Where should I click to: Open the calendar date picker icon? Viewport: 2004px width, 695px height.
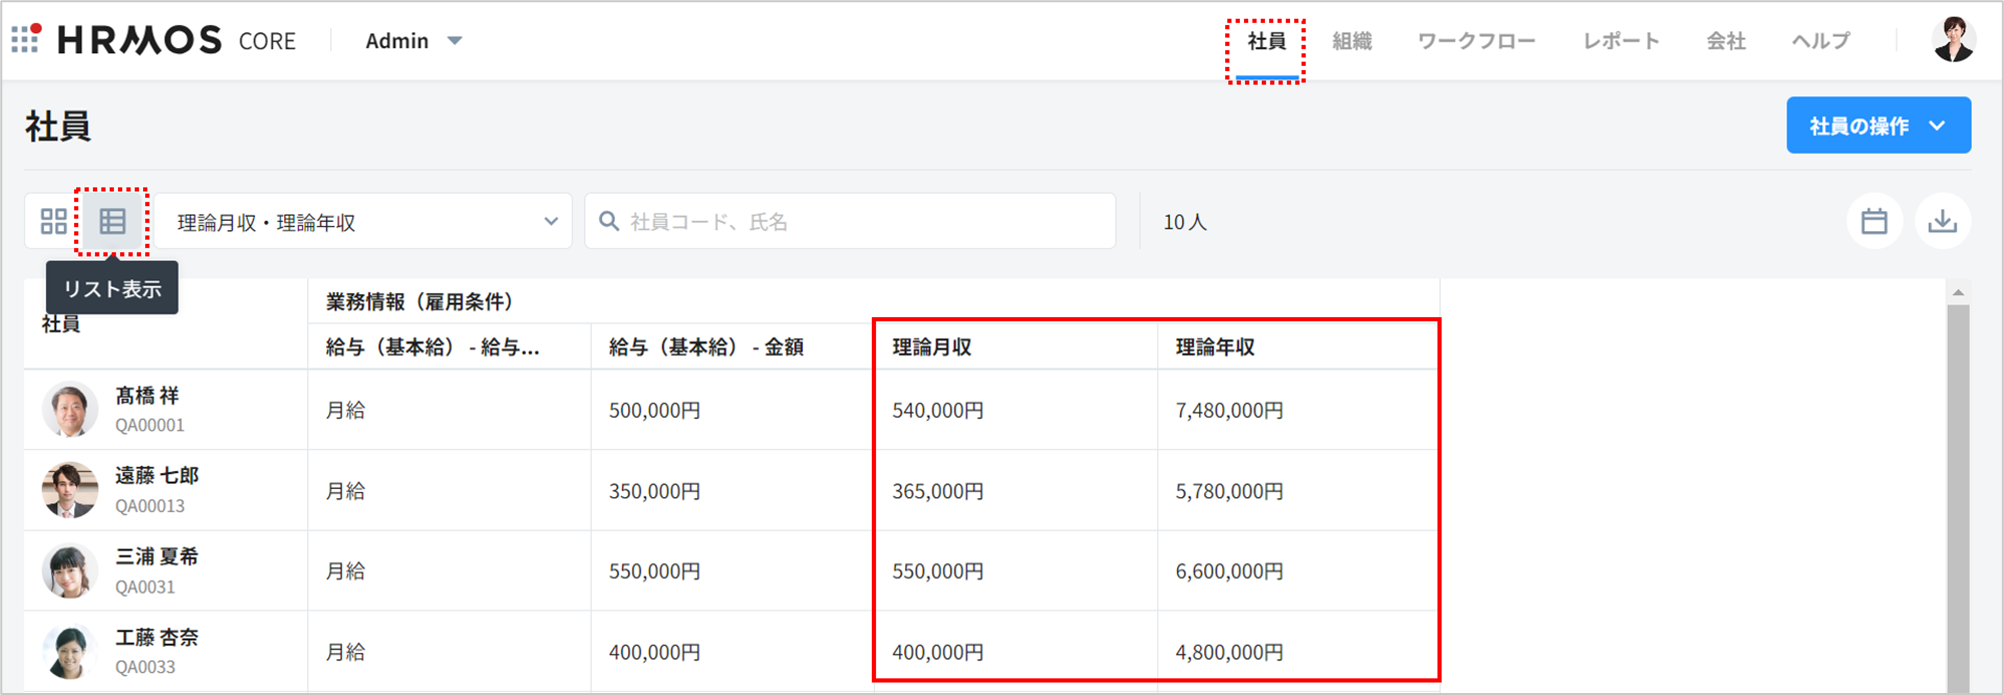tap(1874, 221)
